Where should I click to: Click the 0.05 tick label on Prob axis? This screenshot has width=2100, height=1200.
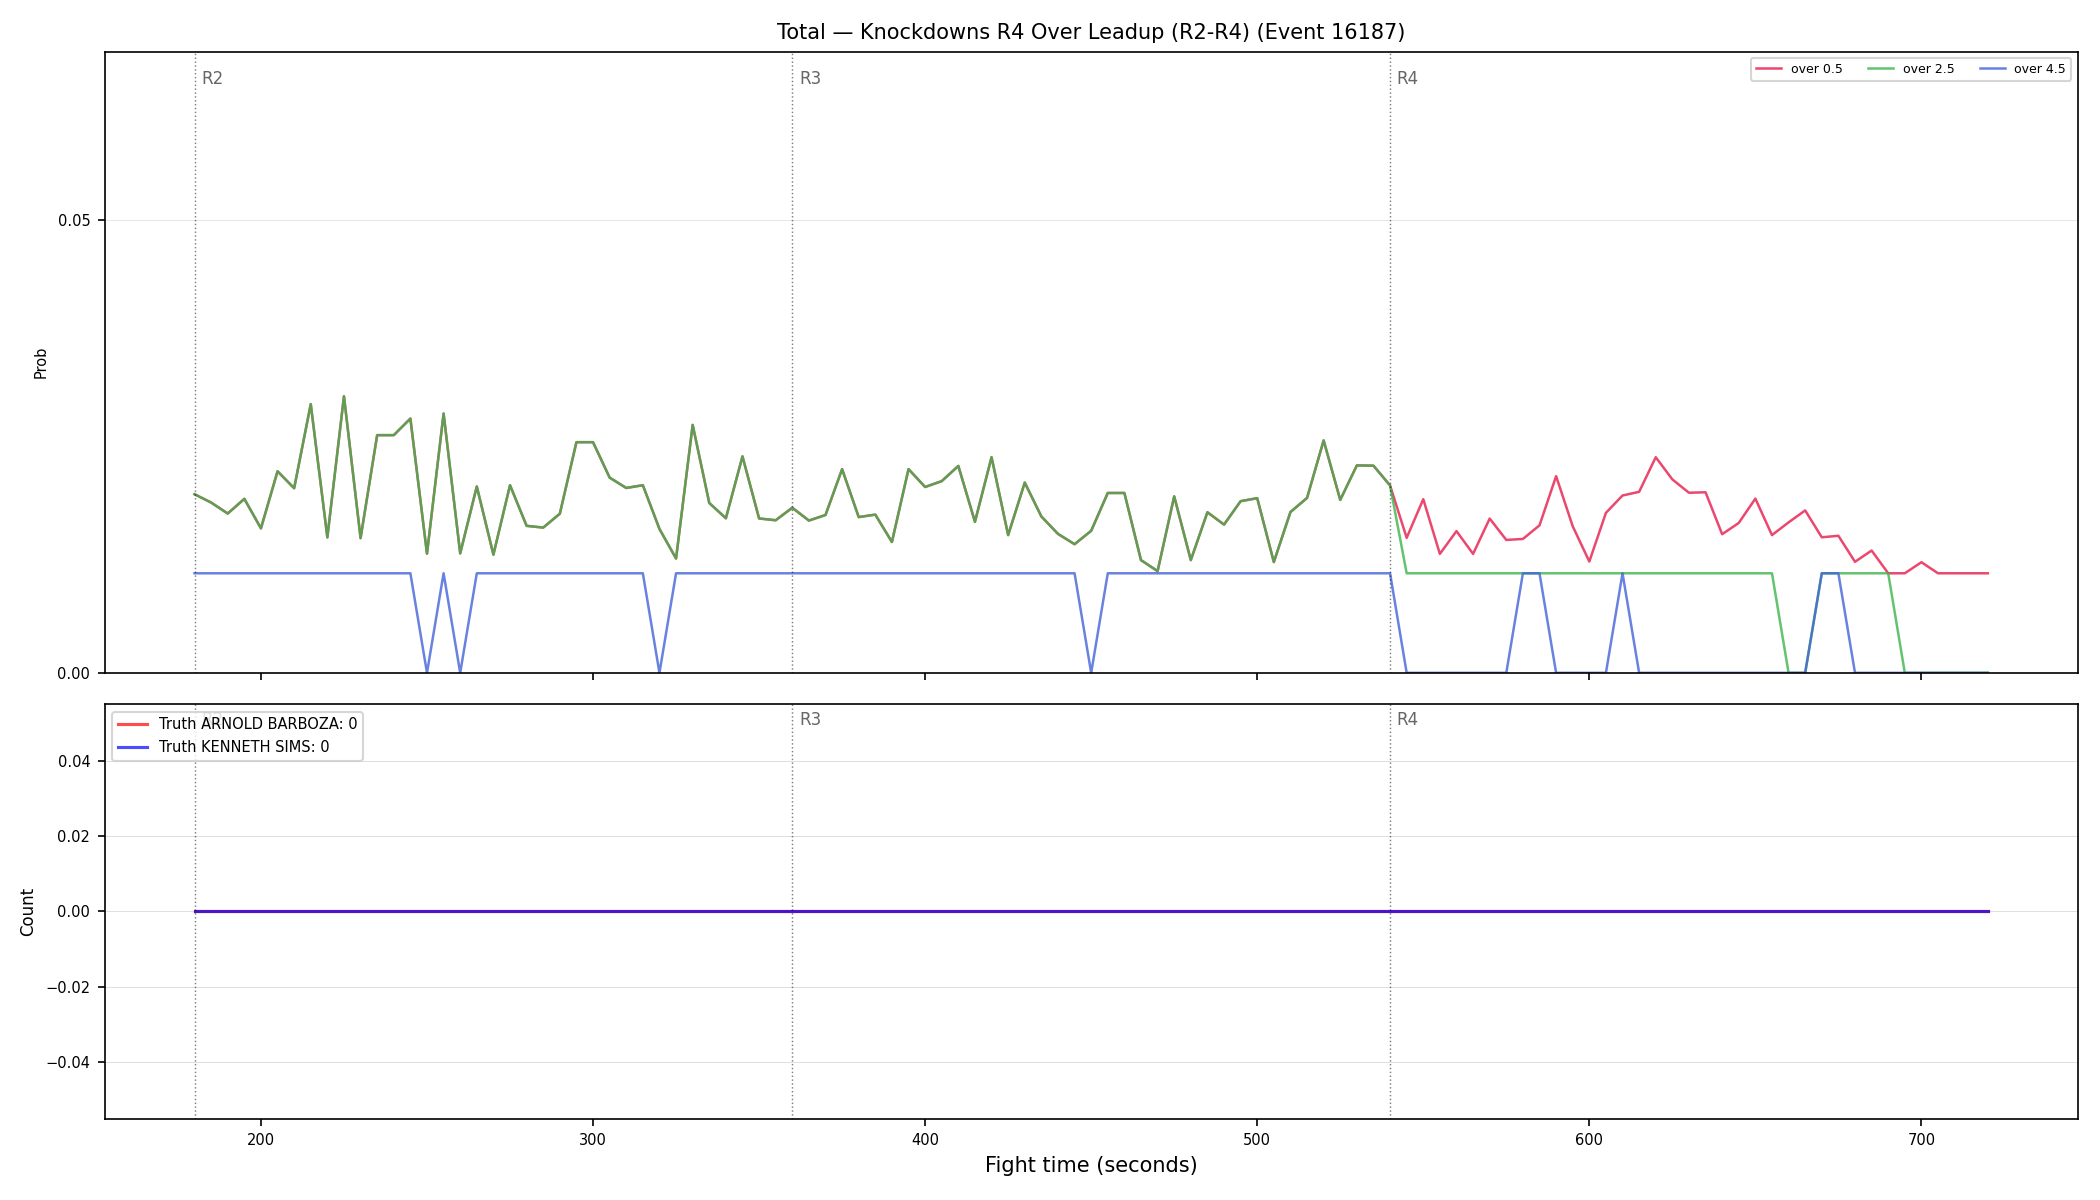(x=74, y=221)
